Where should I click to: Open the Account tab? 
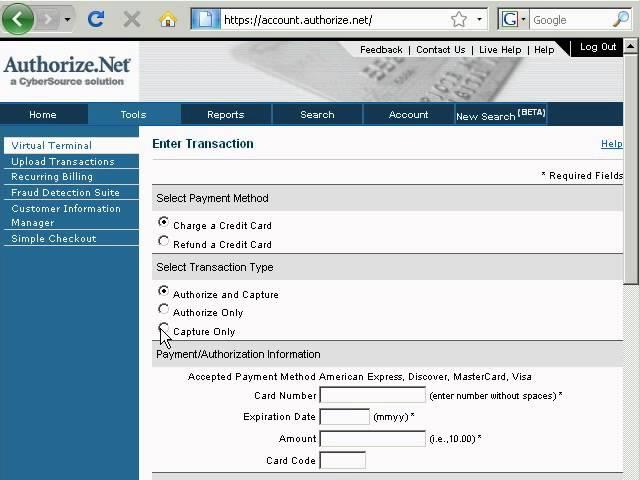(409, 115)
